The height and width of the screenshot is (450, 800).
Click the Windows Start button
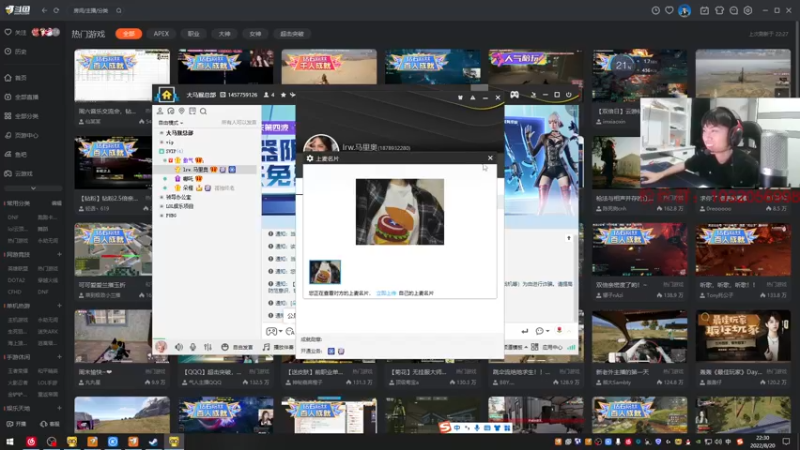10,442
